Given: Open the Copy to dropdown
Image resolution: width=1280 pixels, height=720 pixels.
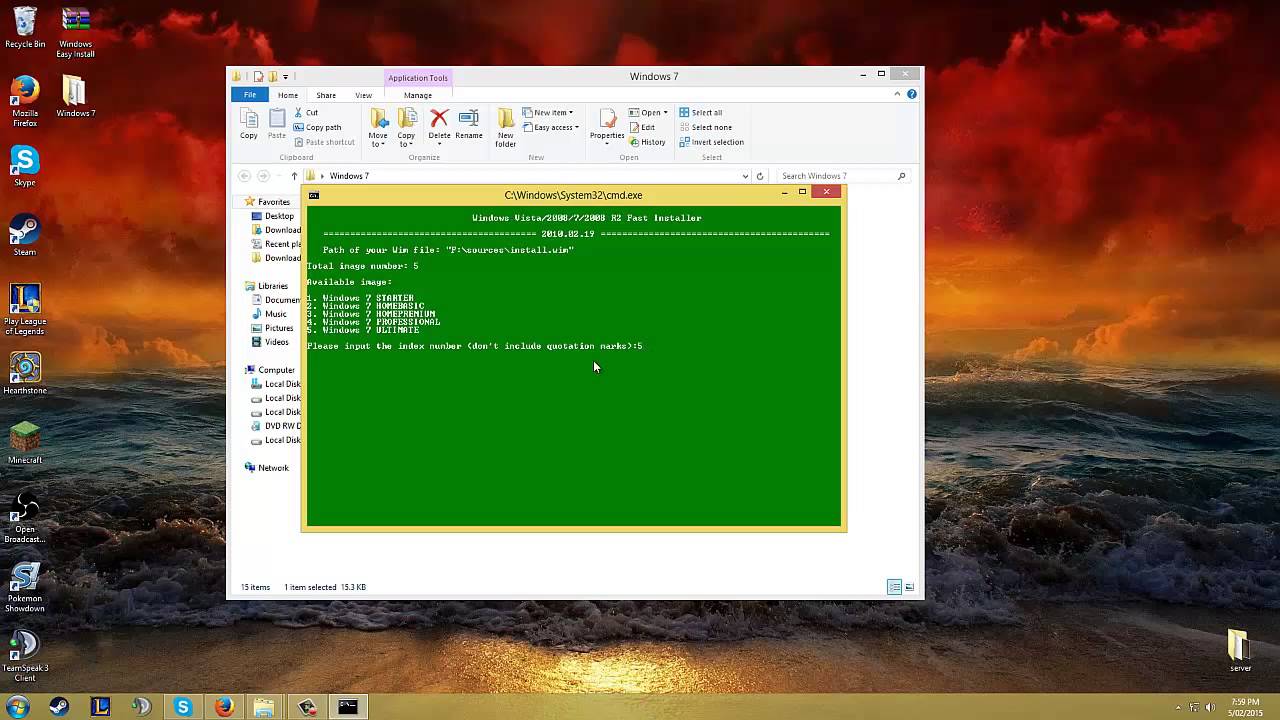Looking at the screenshot, I should click(x=406, y=128).
